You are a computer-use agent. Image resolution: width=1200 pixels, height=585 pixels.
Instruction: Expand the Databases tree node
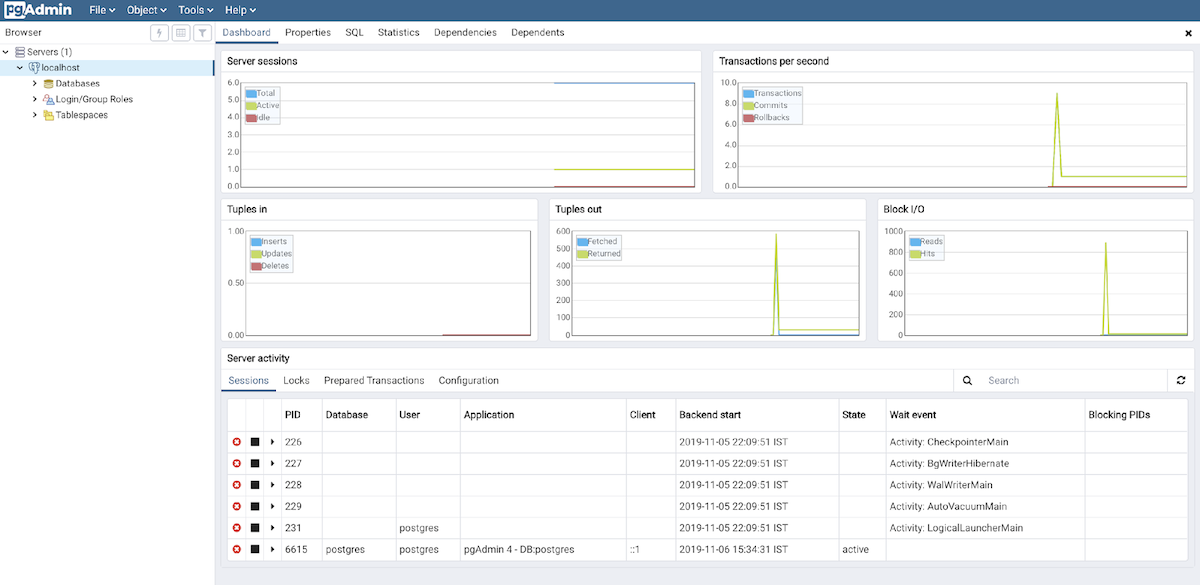[x=34, y=84]
